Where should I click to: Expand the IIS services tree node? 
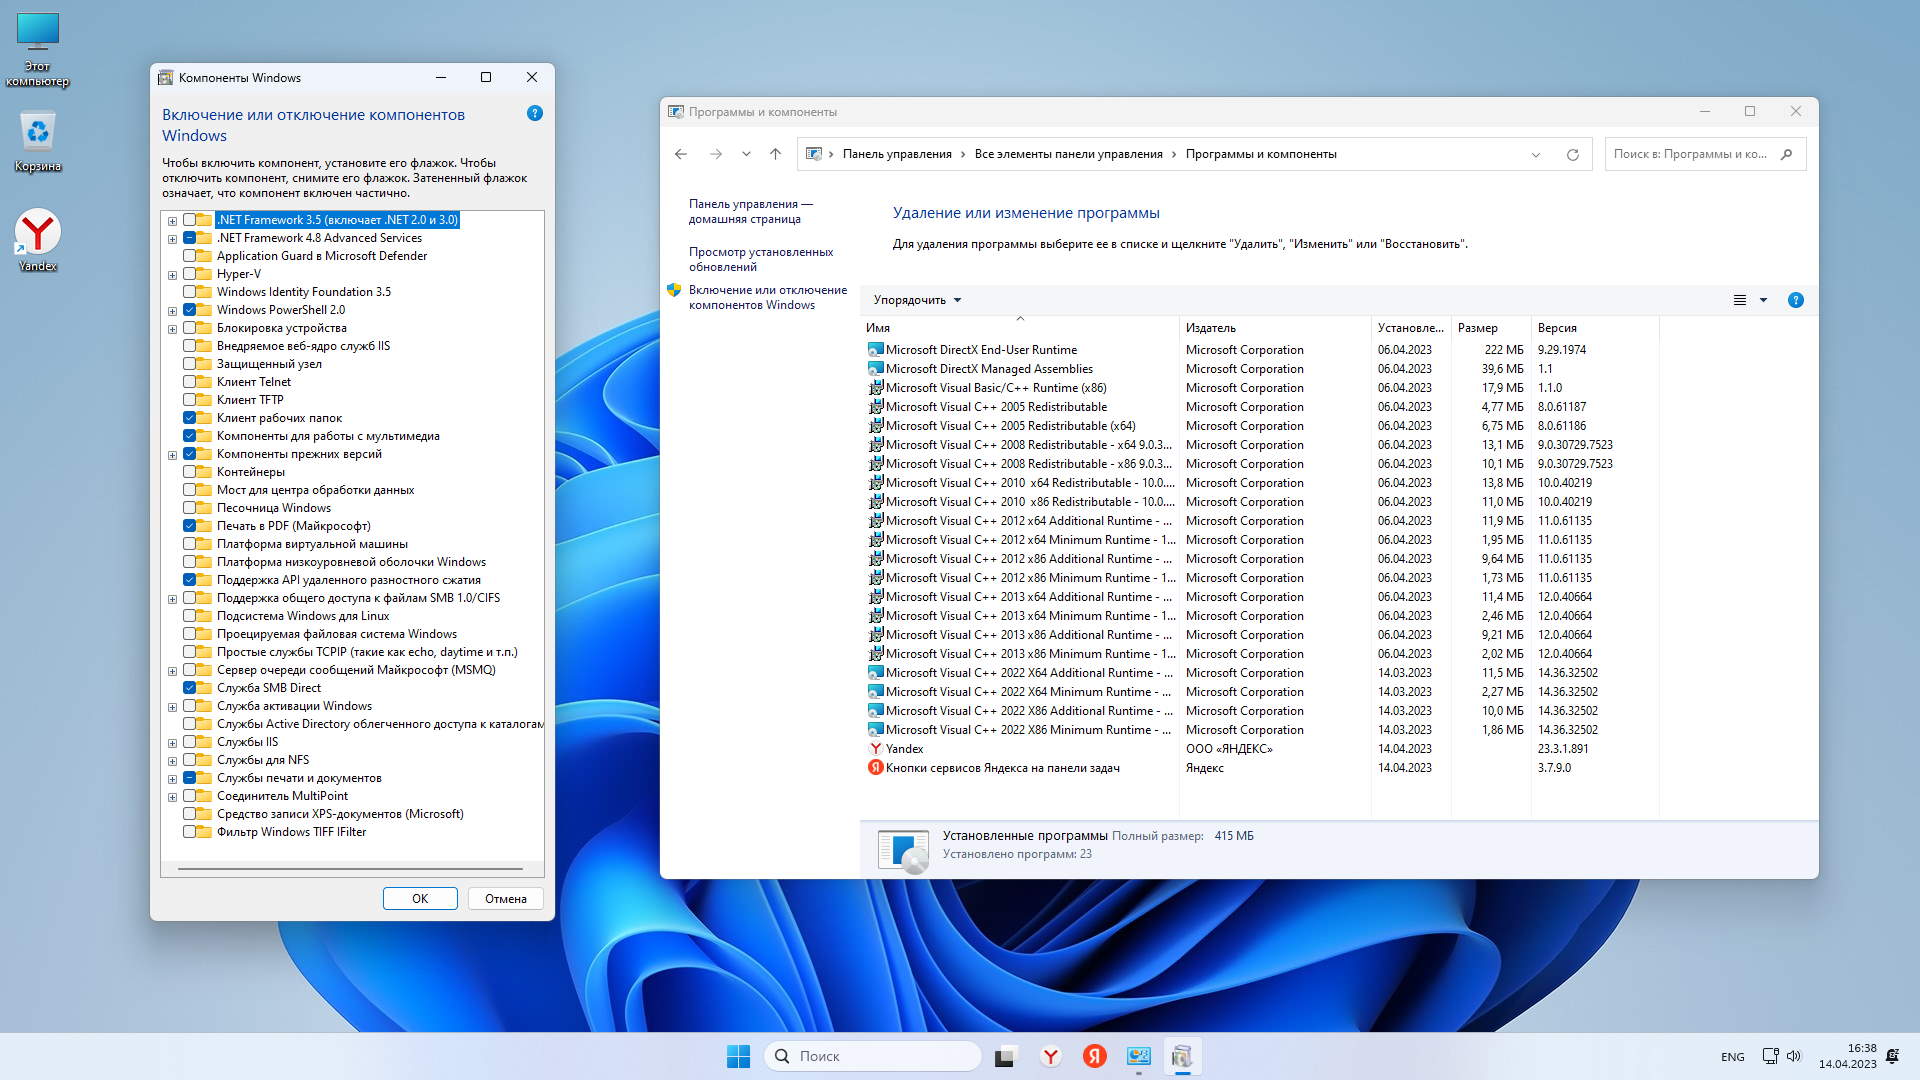[172, 743]
